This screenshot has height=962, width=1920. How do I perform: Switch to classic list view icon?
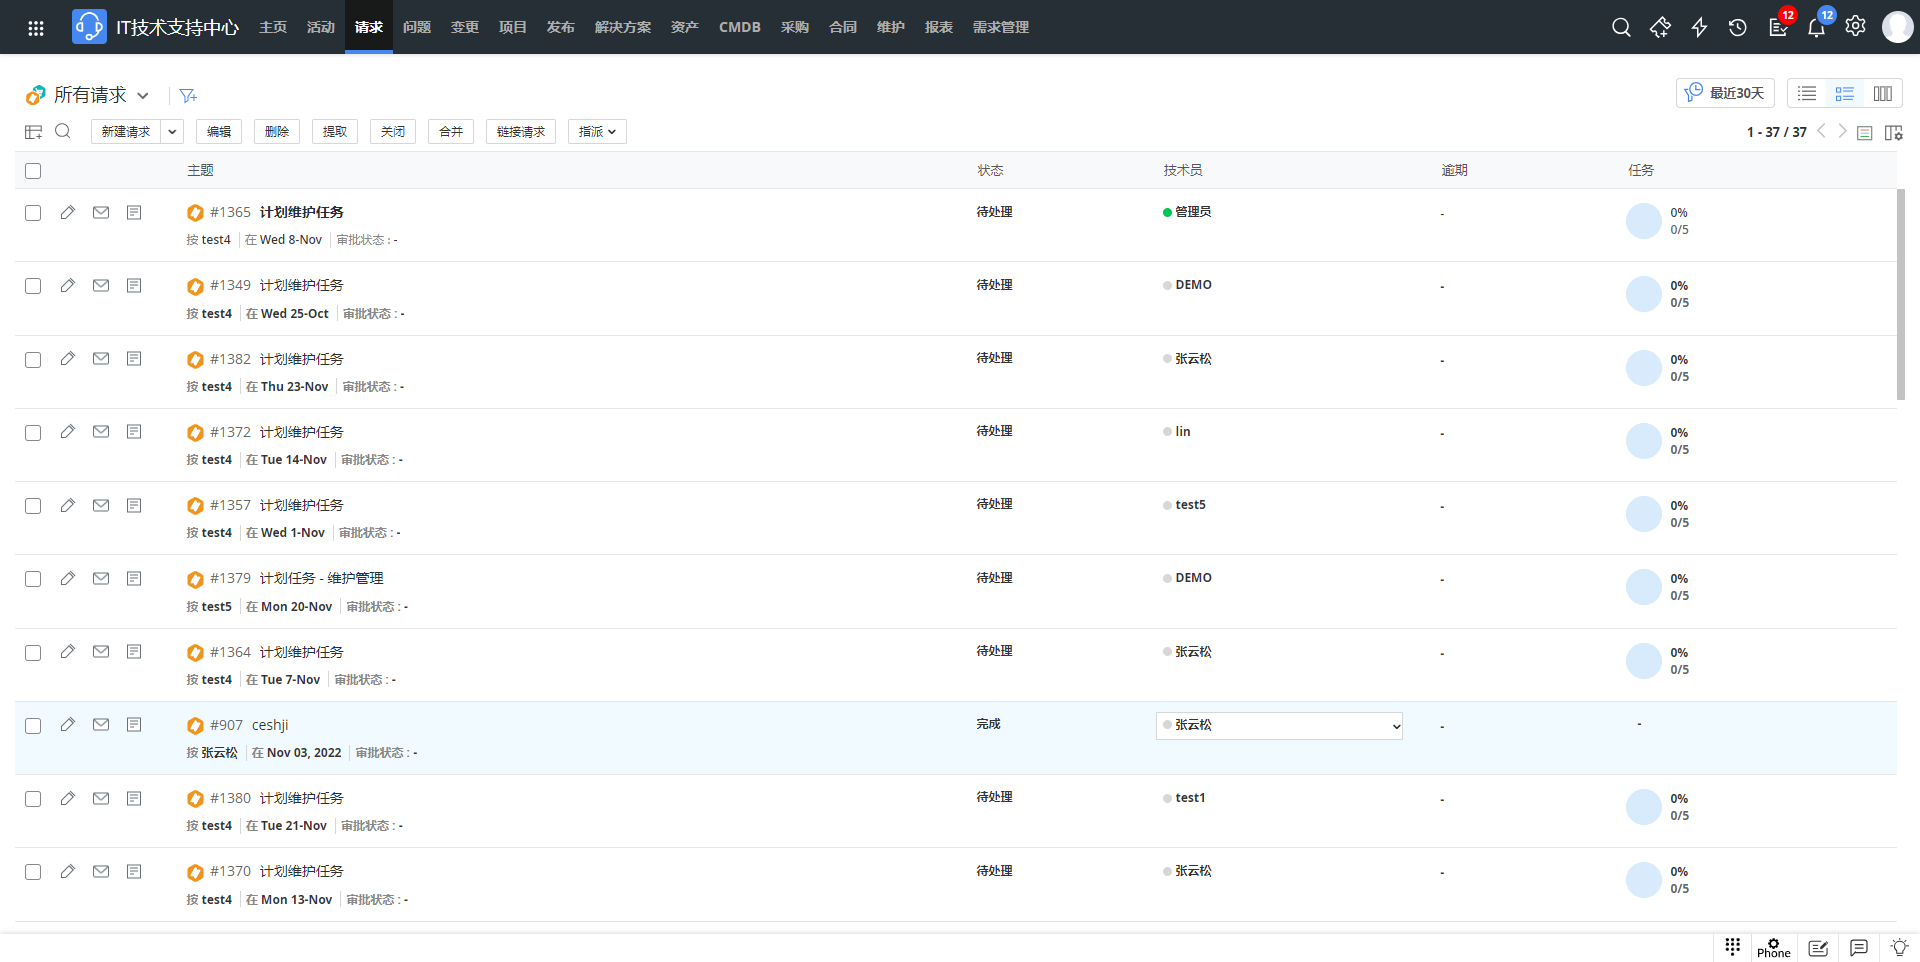[1807, 93]
